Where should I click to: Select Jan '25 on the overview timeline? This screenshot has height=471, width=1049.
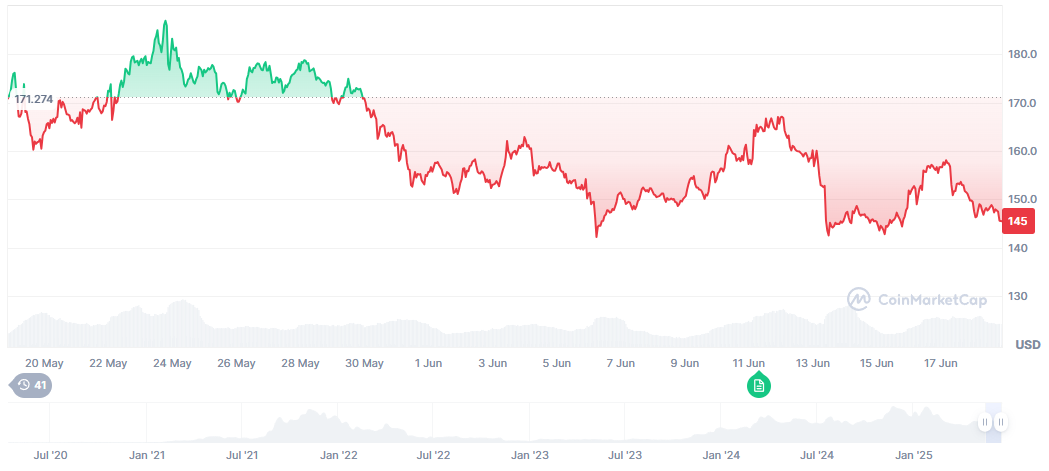[x=914, y=455]
